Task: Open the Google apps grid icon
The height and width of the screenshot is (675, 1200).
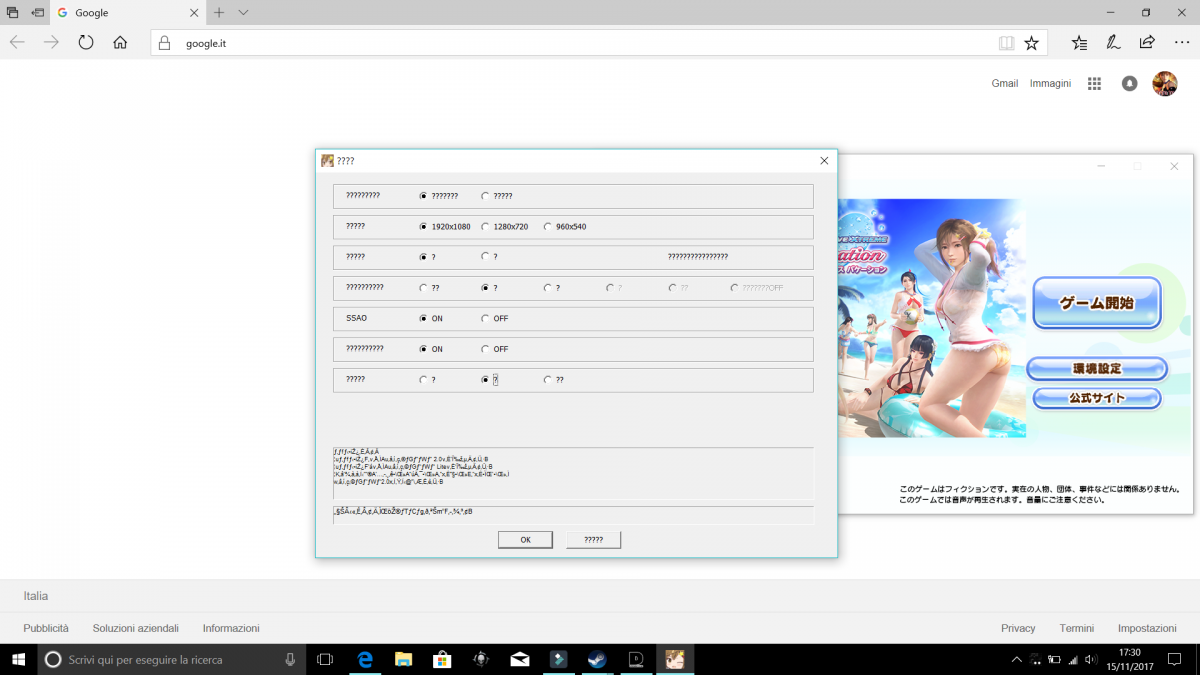Action: point(1094,84)
